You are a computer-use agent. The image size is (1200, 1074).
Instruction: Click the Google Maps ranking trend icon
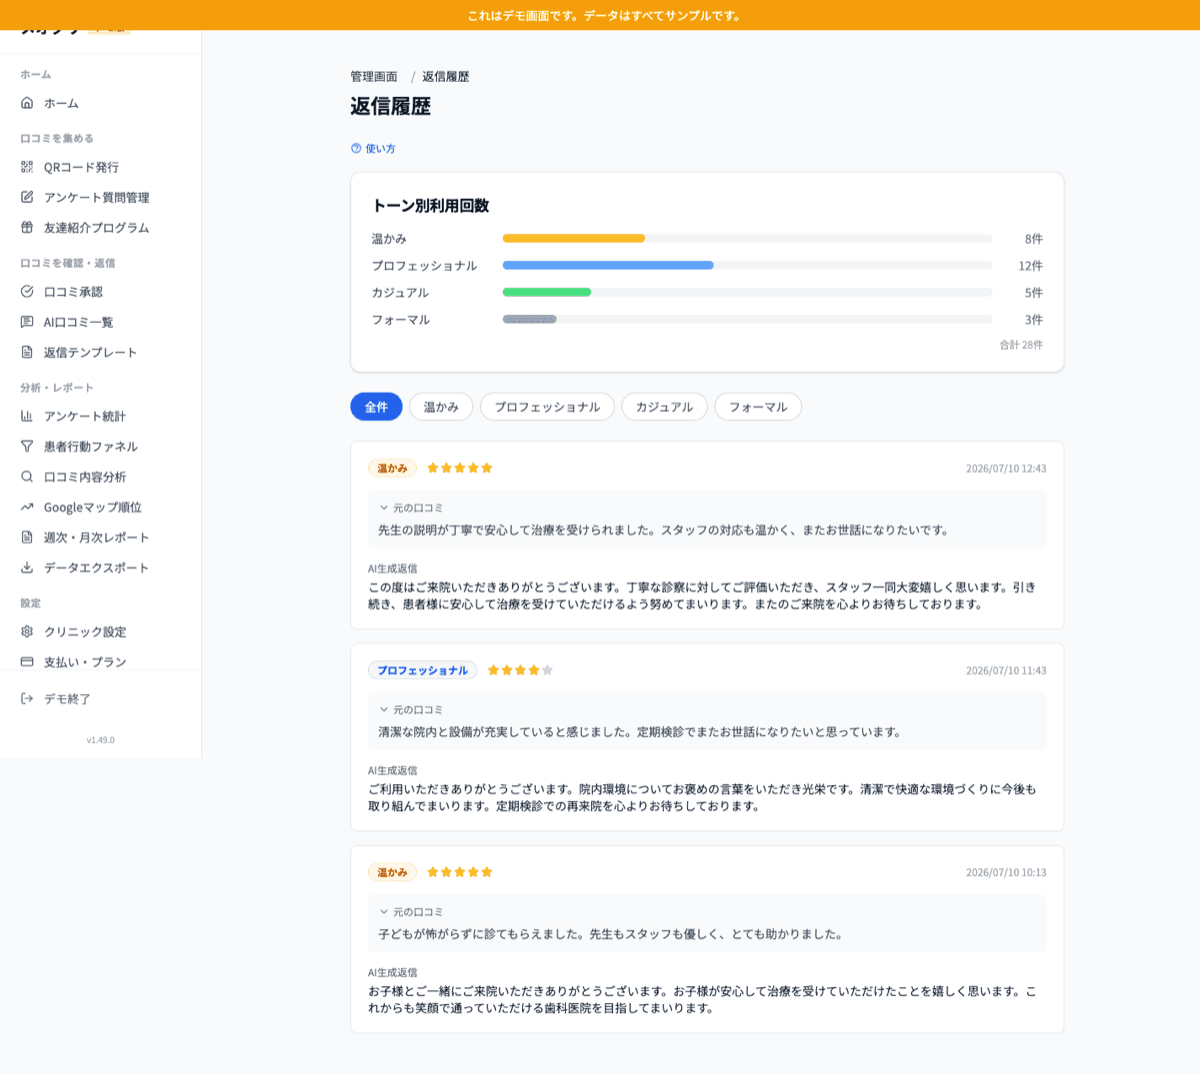click(27, 507)
